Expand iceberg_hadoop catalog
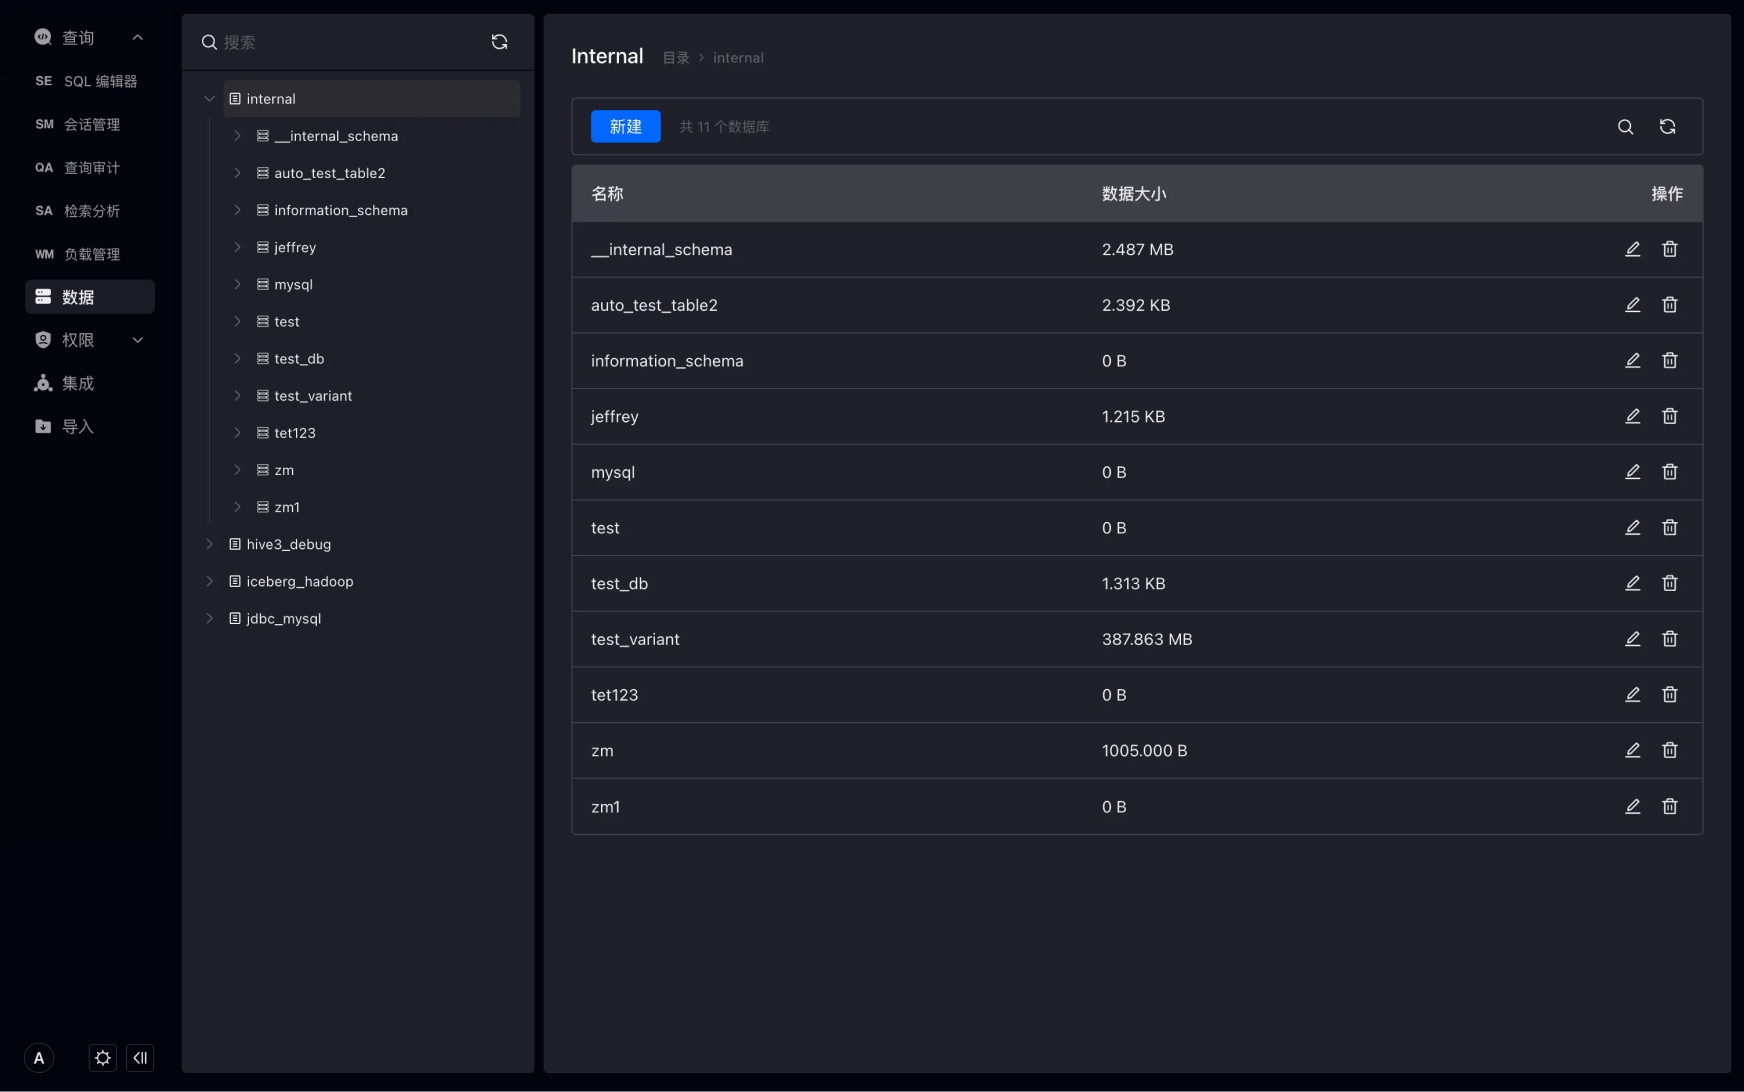 209,581
